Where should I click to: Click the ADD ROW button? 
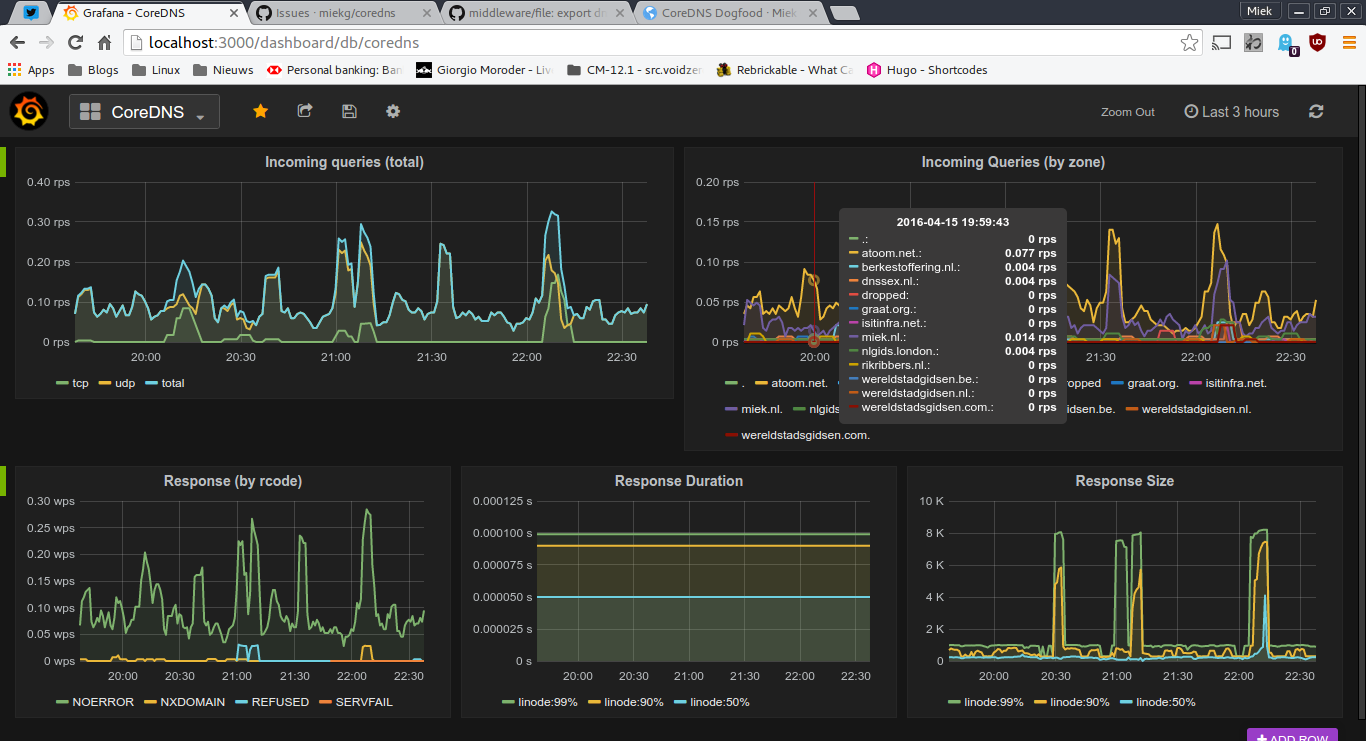pyautogui.click(x=1292, y=735)
